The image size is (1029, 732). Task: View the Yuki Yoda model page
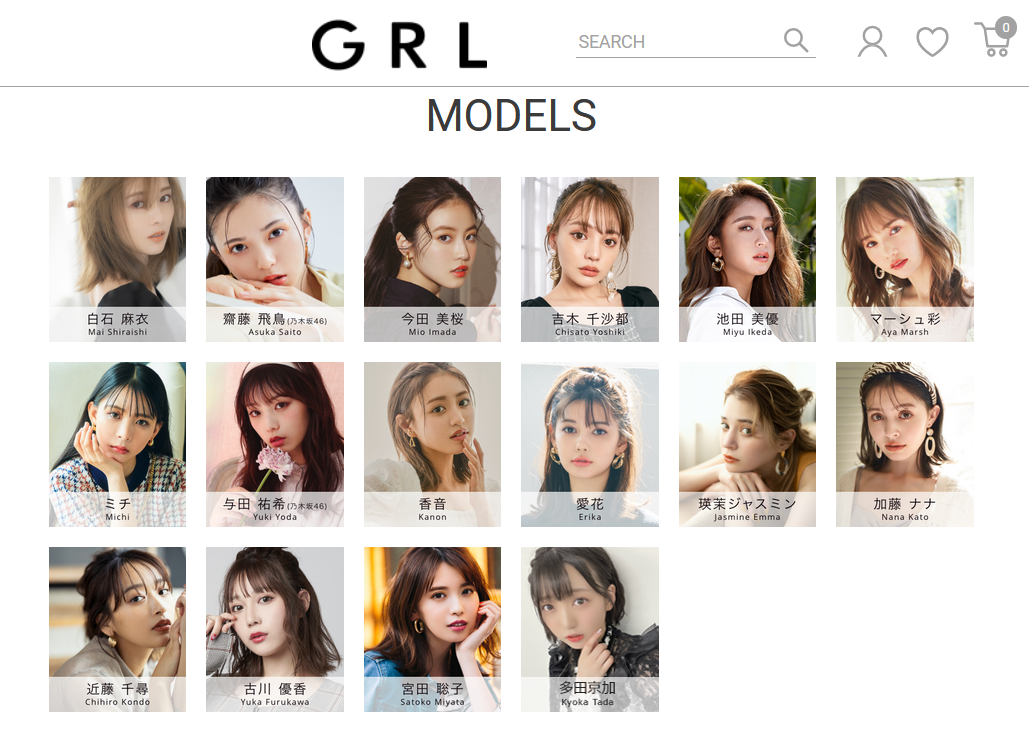(275, 444)
